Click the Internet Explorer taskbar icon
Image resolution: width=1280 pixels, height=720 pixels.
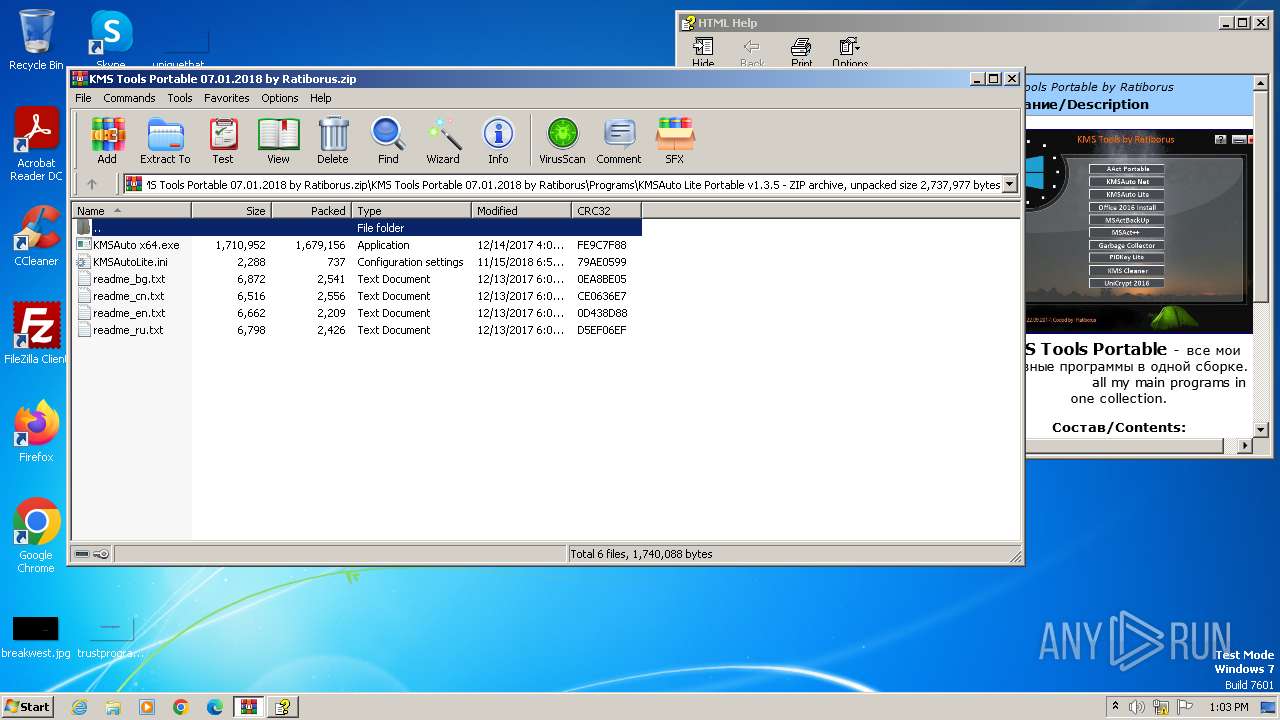tap(79, 707)
